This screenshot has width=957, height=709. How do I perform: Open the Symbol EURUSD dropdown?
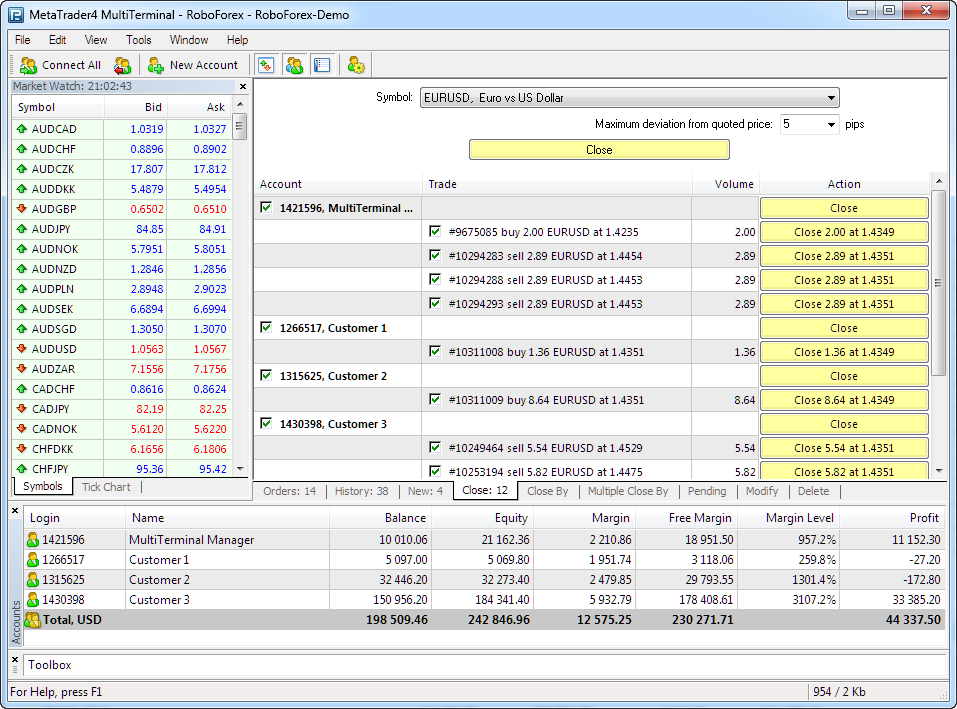point(831,98)
